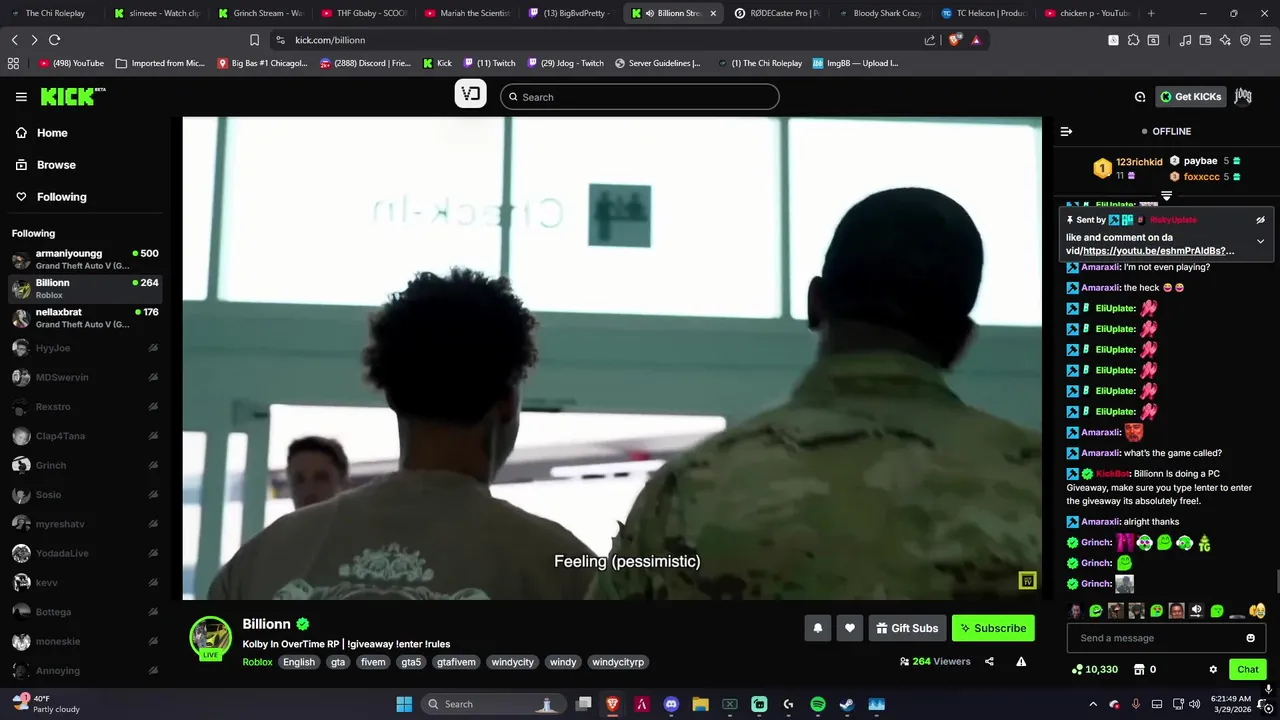This screenshot has width=1280, height=720.
Task: Open the activity icon left of Get KICKs
Action: pos(1140,97)
